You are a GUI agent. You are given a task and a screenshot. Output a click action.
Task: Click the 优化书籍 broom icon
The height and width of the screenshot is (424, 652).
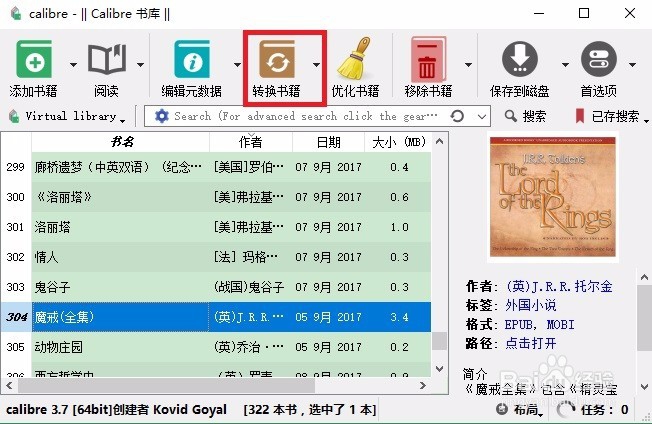point(354,58)
